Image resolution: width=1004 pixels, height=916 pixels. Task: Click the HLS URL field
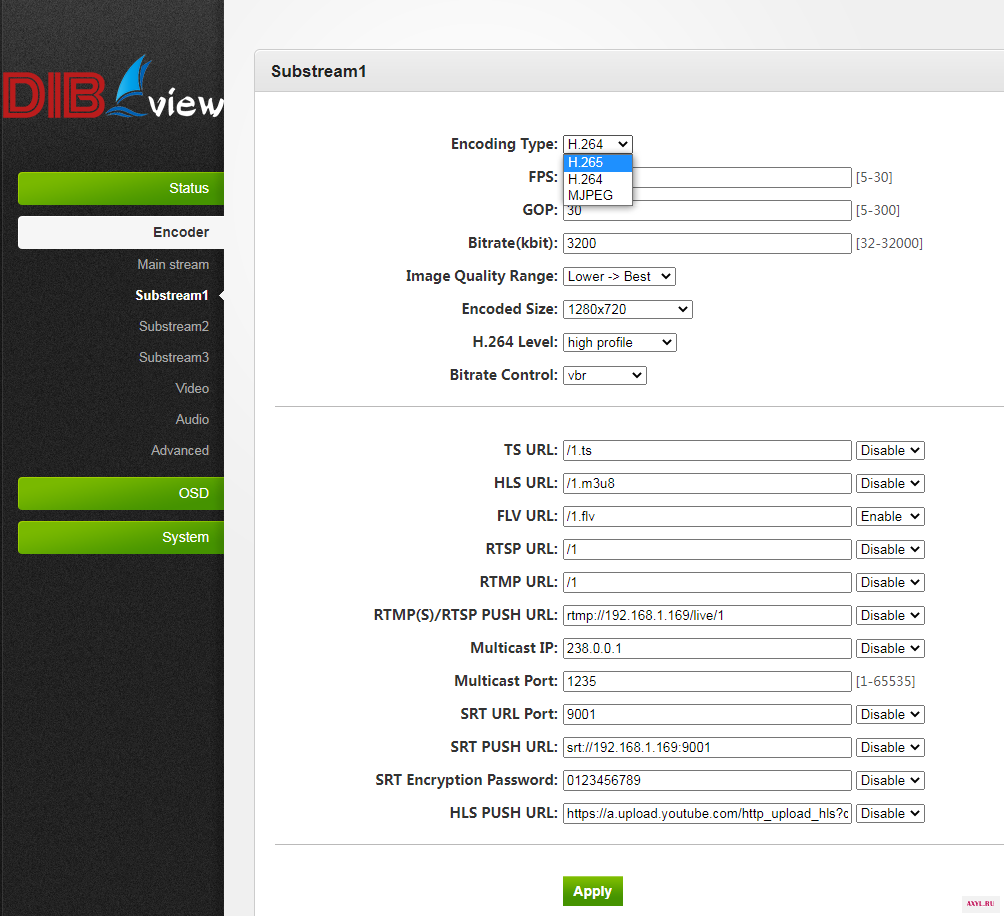707,483
